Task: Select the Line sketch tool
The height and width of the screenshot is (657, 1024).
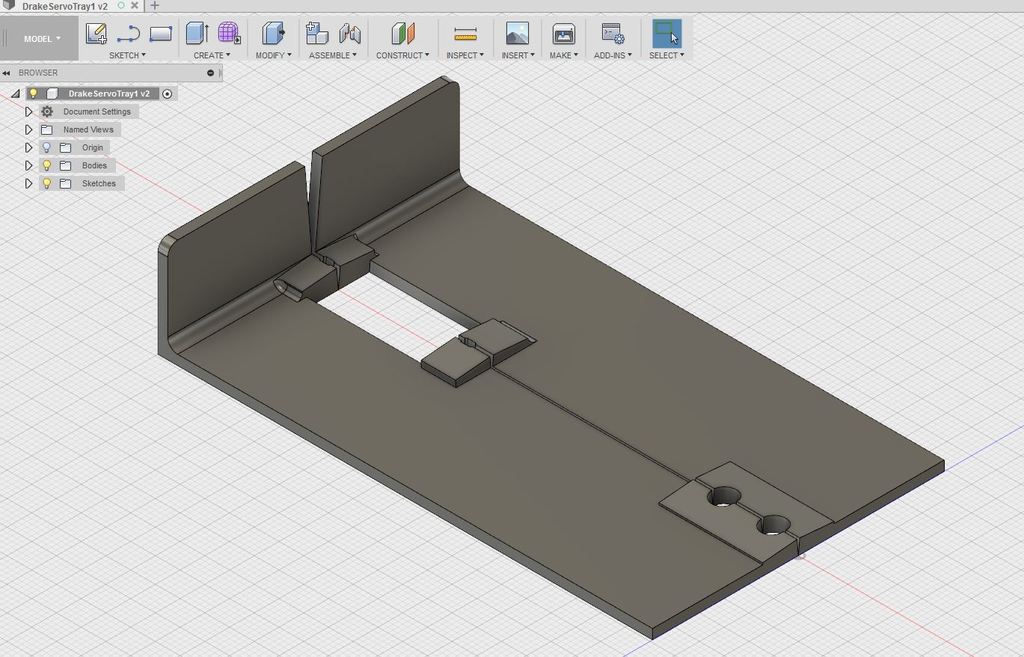Action: 128,34
